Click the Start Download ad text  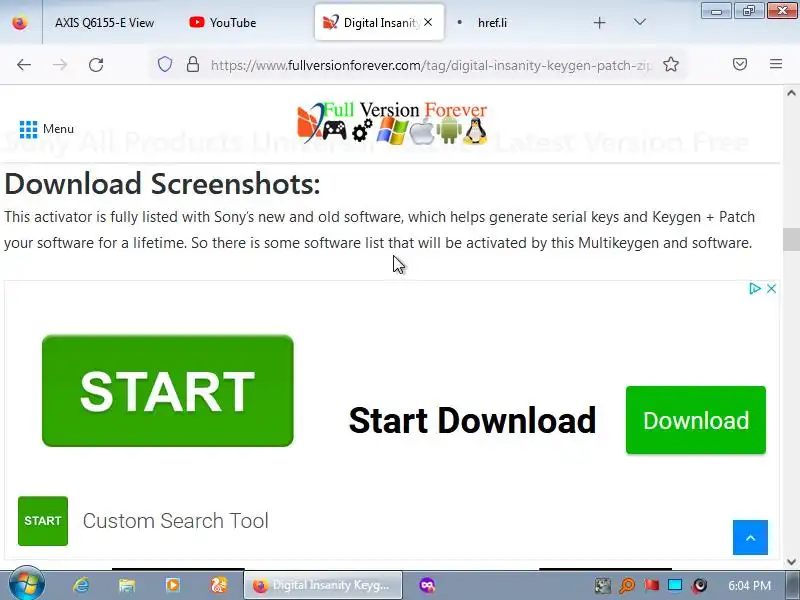point(472,420)
